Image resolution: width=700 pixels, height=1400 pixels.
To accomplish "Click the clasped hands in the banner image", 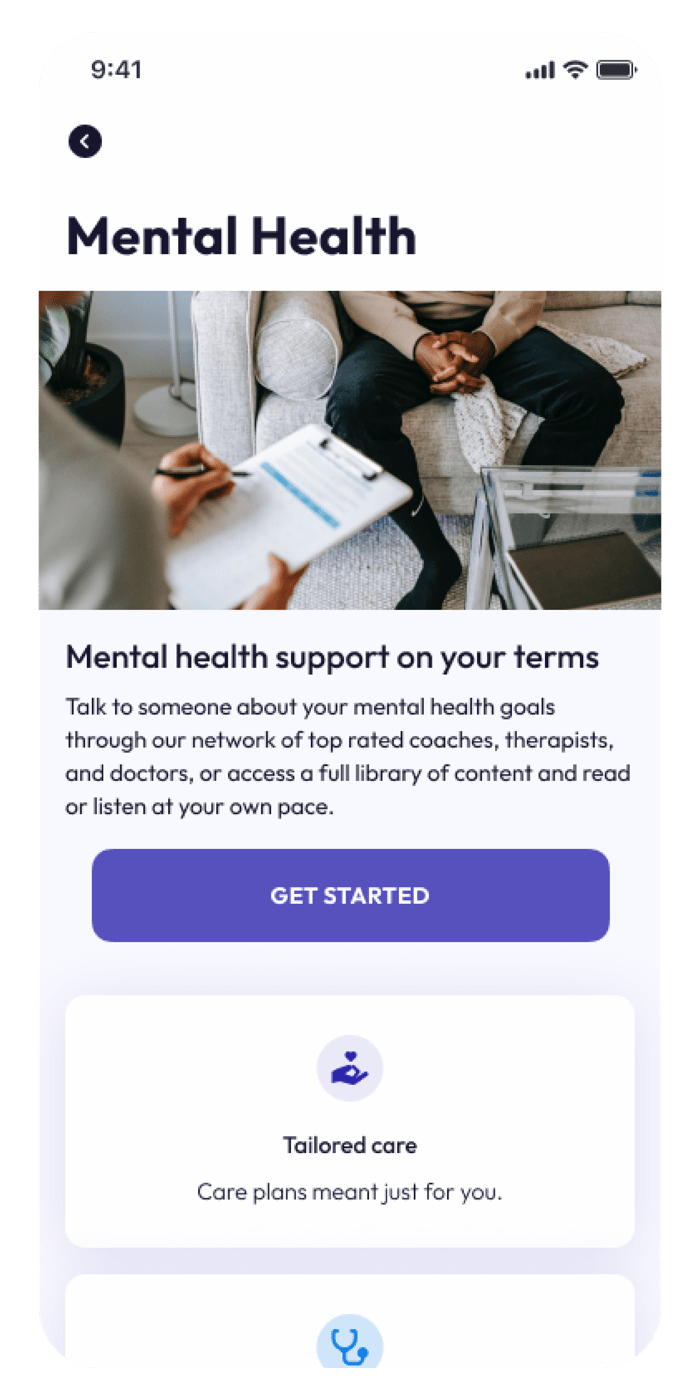I will coord(455,359).
